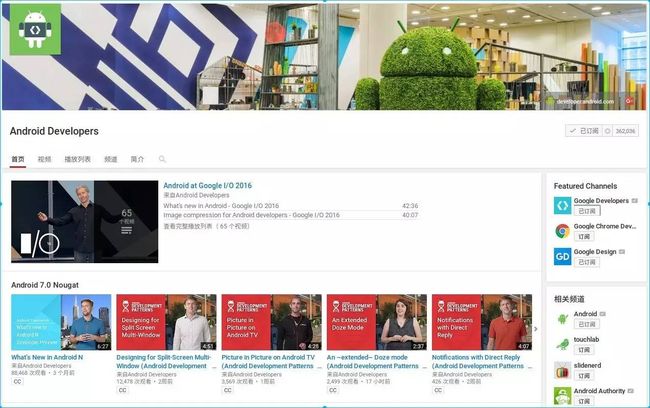Viewport: 650px width, 408px height.
Task: Click the Google Chrome Developers channel icon
Action: click(x=563, y=231)
